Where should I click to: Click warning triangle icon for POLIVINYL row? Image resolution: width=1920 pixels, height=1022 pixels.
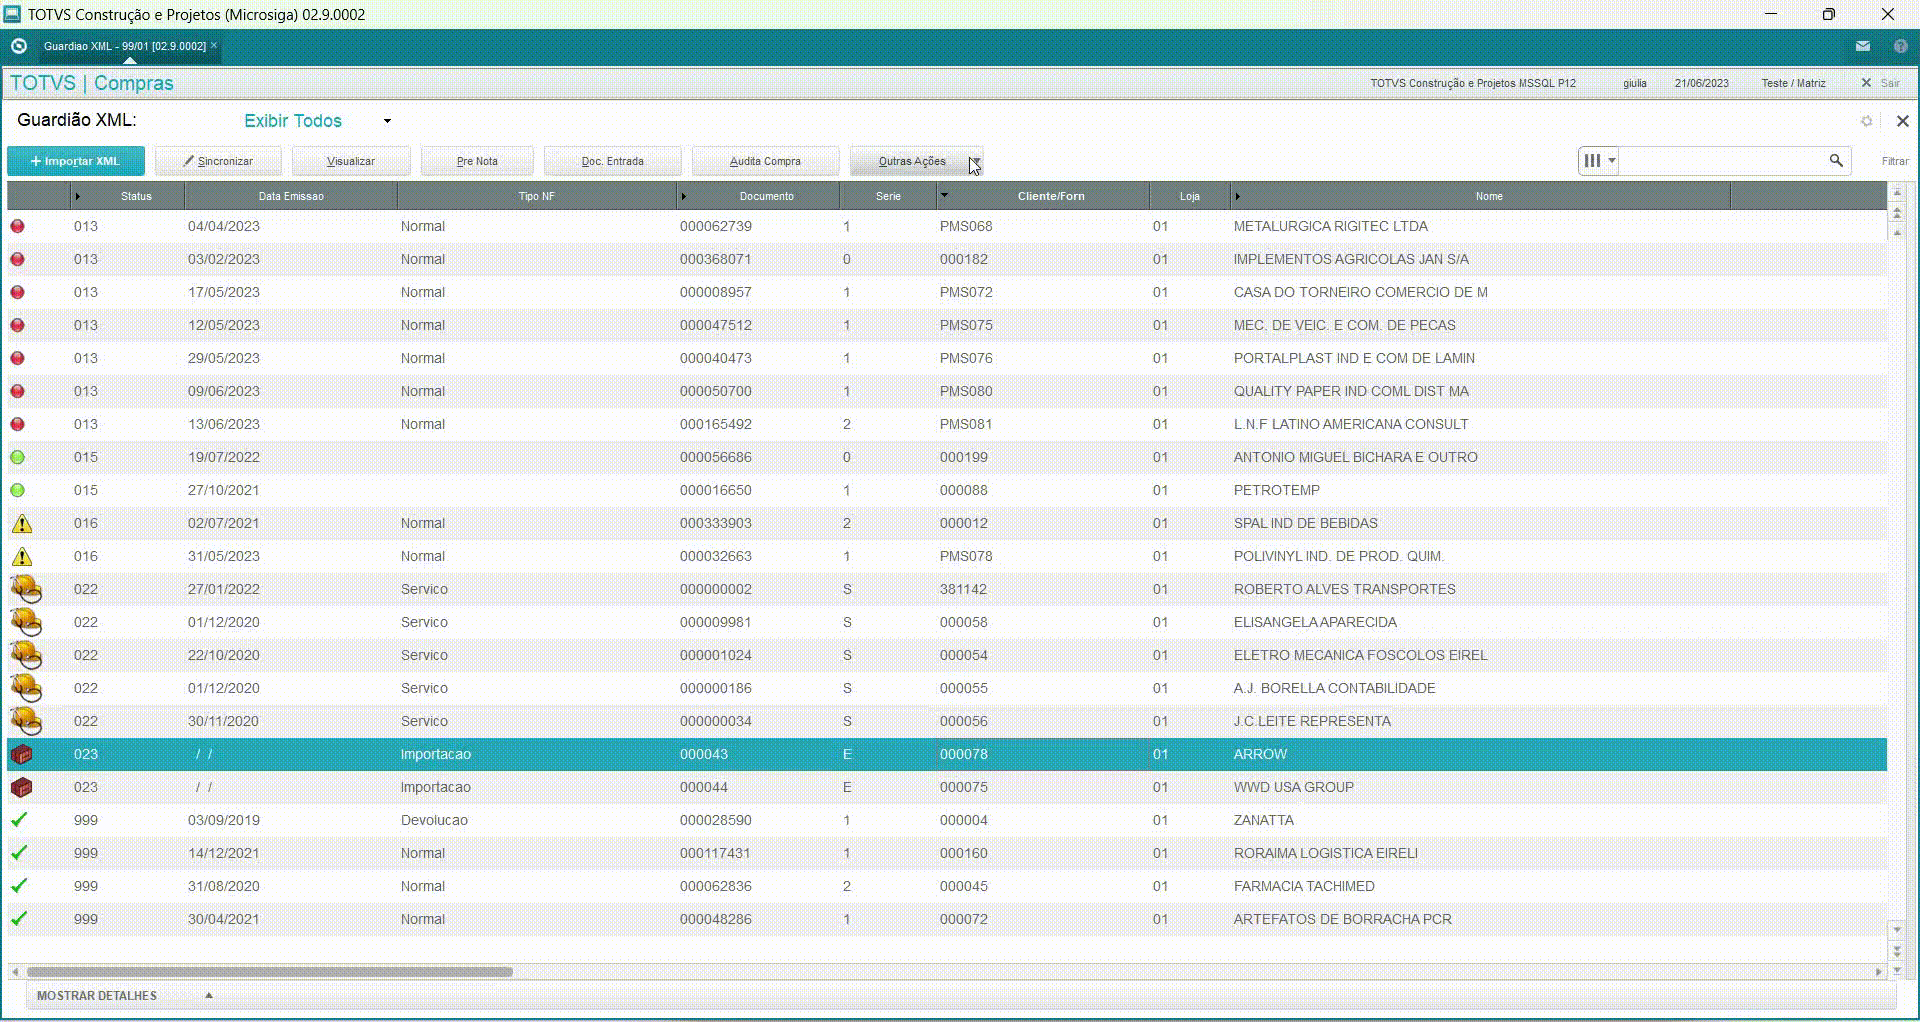pyautogui.click(x=21, y=556)
